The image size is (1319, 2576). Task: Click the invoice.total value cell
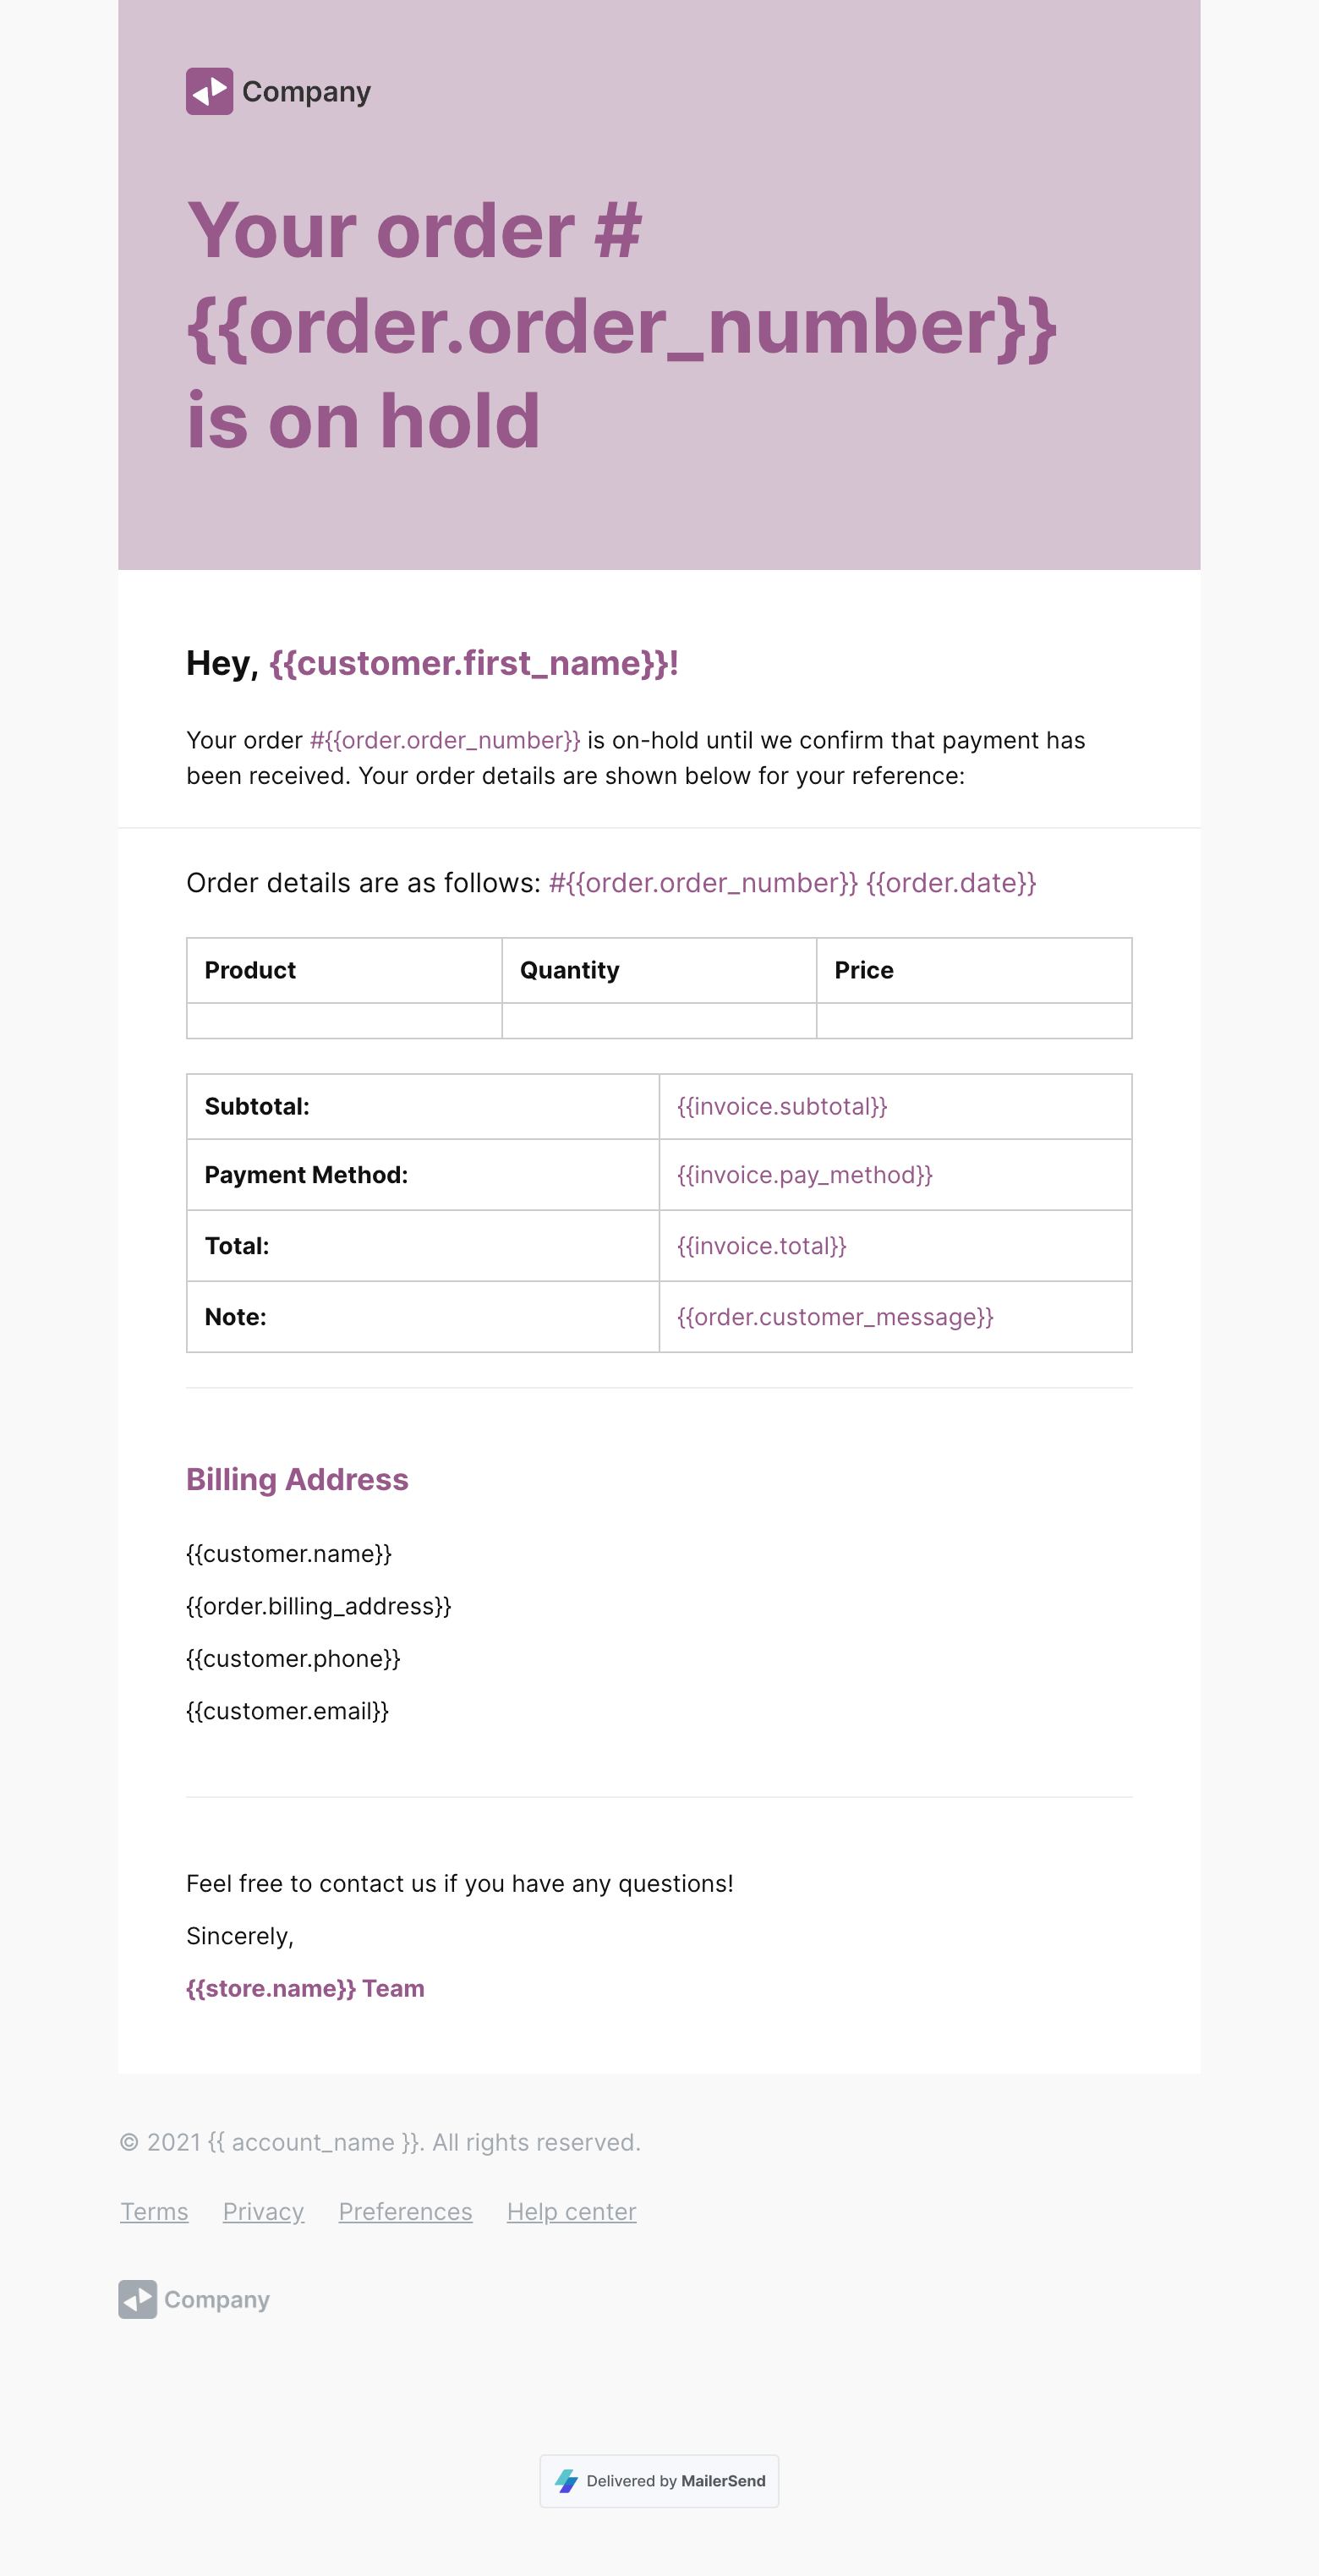click(761, 1246)
